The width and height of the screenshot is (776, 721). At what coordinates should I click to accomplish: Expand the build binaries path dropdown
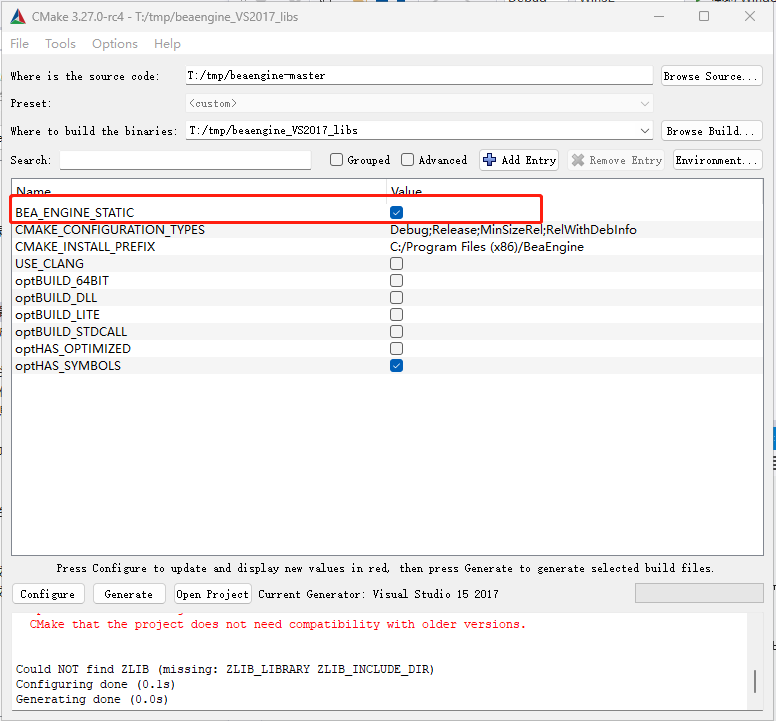(x=644, y=131)
